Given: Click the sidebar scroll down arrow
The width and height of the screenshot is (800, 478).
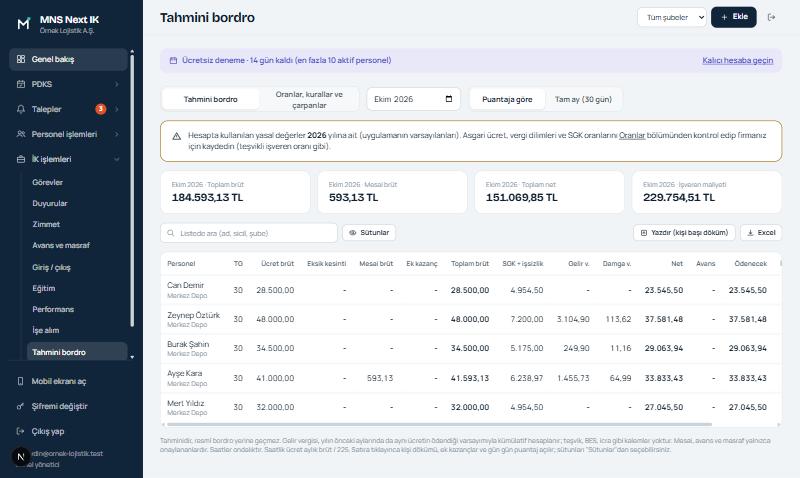Looking at the screenshot, I should pos(132,357).
